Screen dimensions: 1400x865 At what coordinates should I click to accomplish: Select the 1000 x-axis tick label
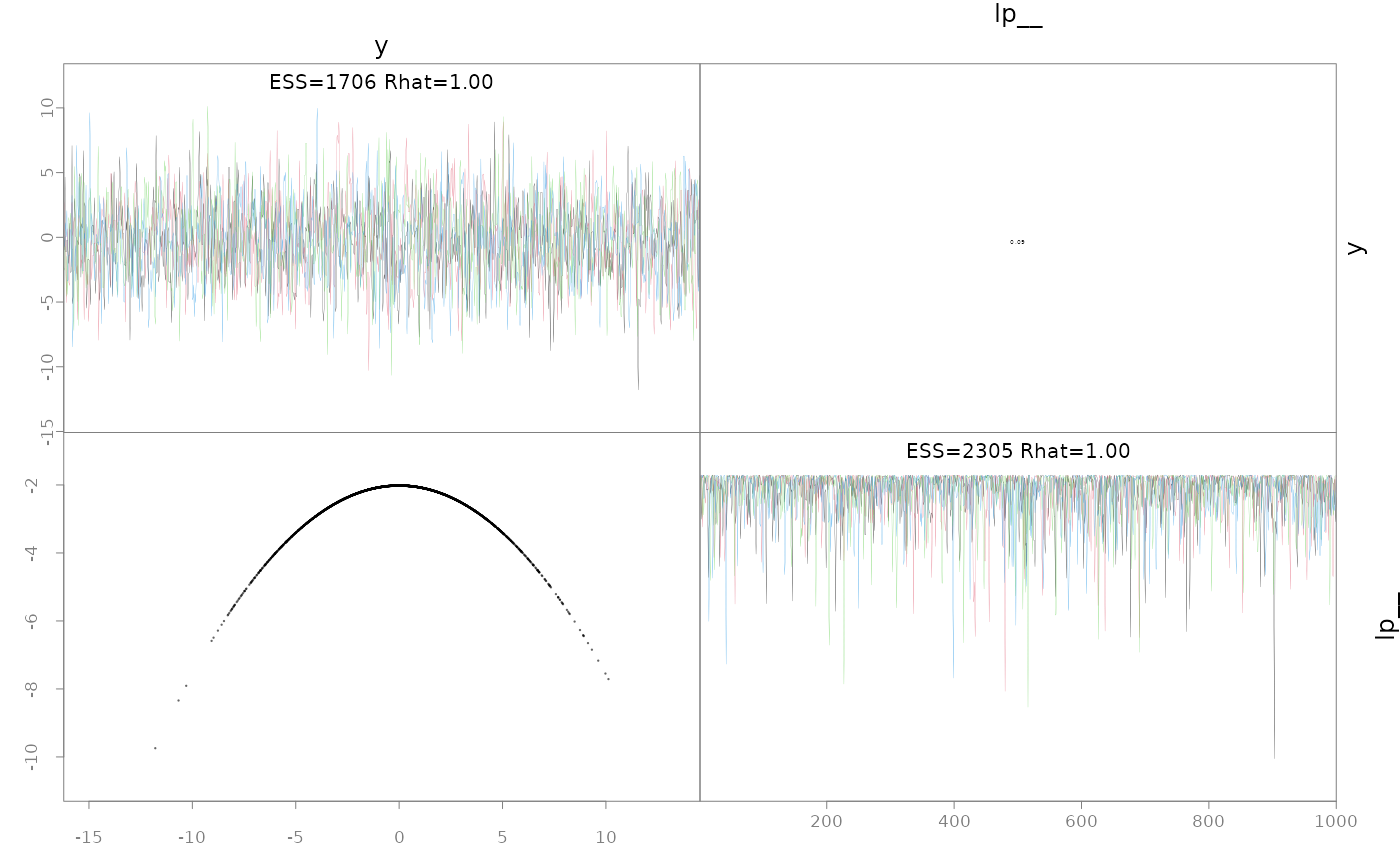[1334, 822]
